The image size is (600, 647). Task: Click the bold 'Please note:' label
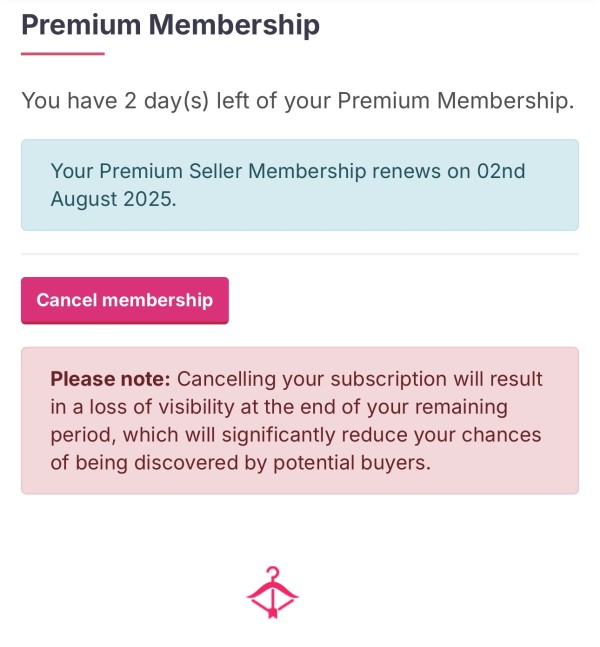pyautogui.click(x=110, y=379)
